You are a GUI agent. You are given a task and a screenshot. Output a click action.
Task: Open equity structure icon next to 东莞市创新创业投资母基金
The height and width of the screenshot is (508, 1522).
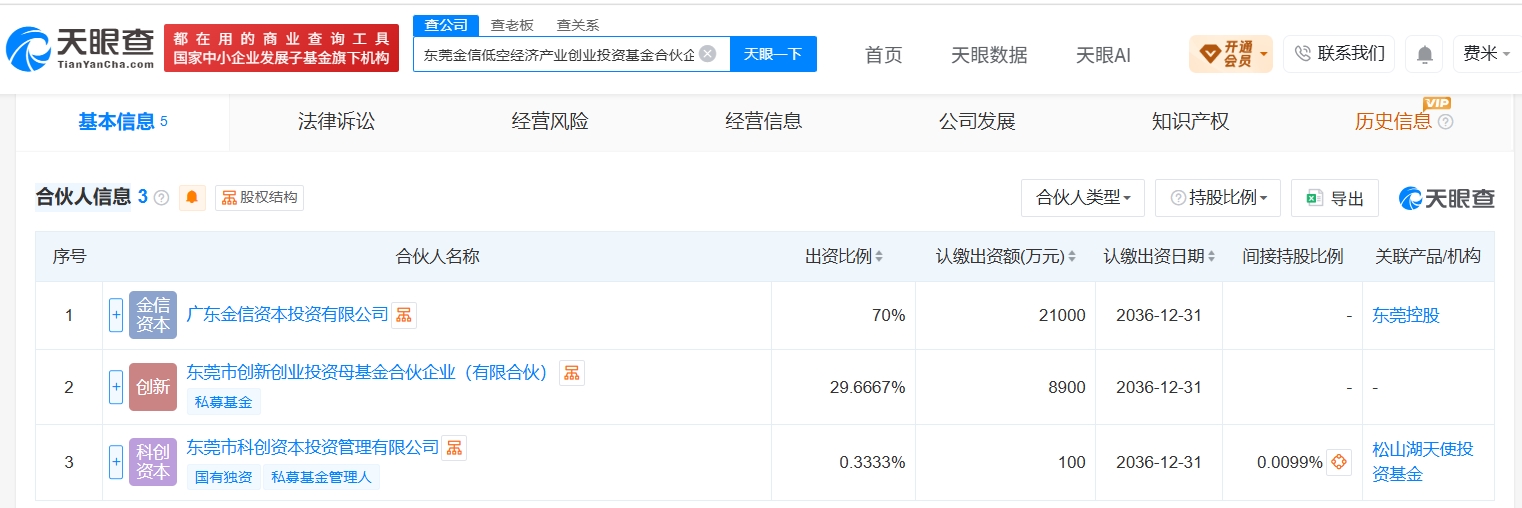[572, 373]
